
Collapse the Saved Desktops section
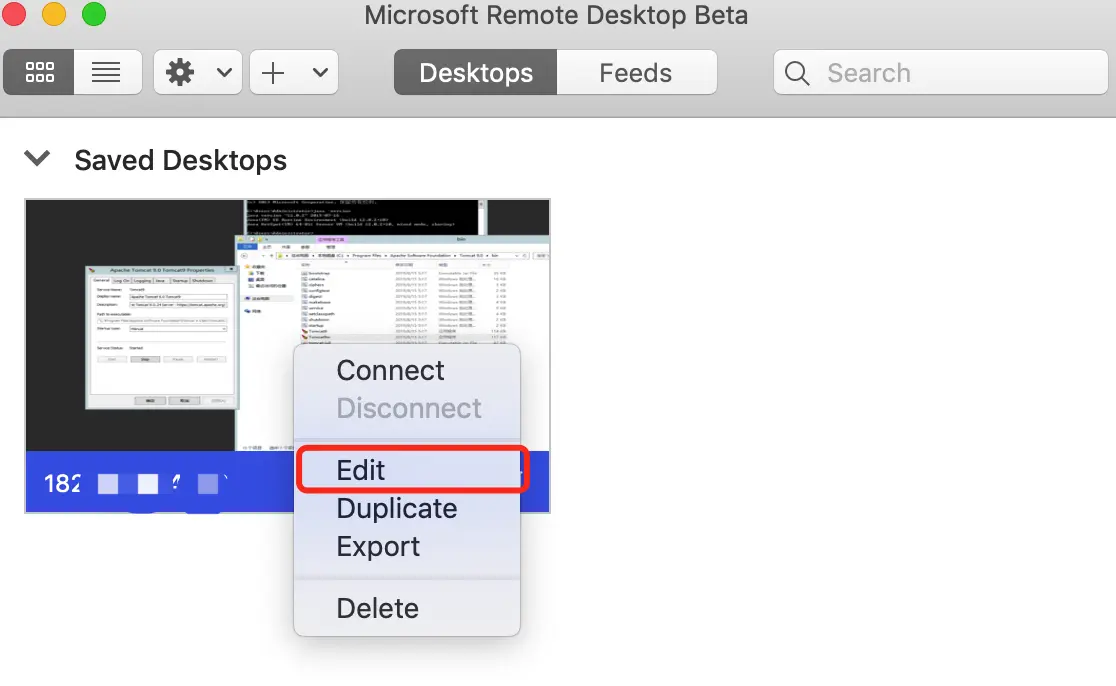point(37,158)
